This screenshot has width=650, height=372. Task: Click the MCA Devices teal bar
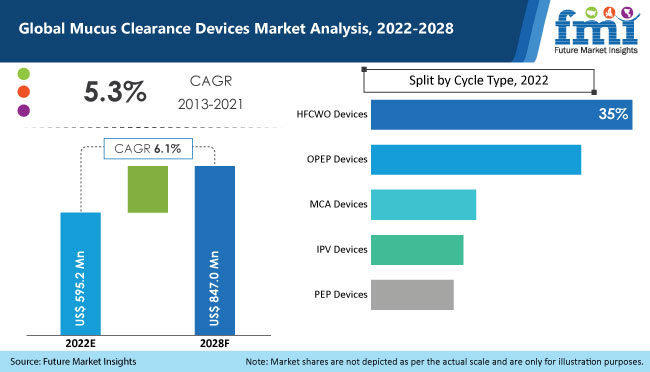click(423, 205)
